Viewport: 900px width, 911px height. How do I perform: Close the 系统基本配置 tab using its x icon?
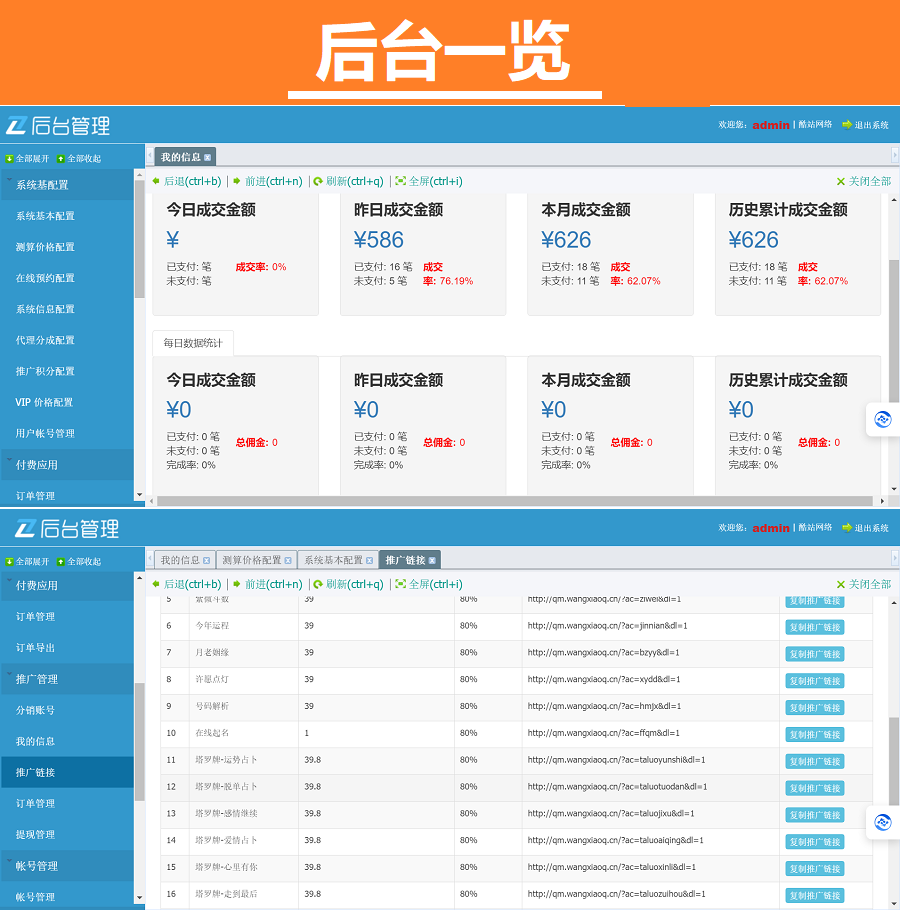point(369,561)
